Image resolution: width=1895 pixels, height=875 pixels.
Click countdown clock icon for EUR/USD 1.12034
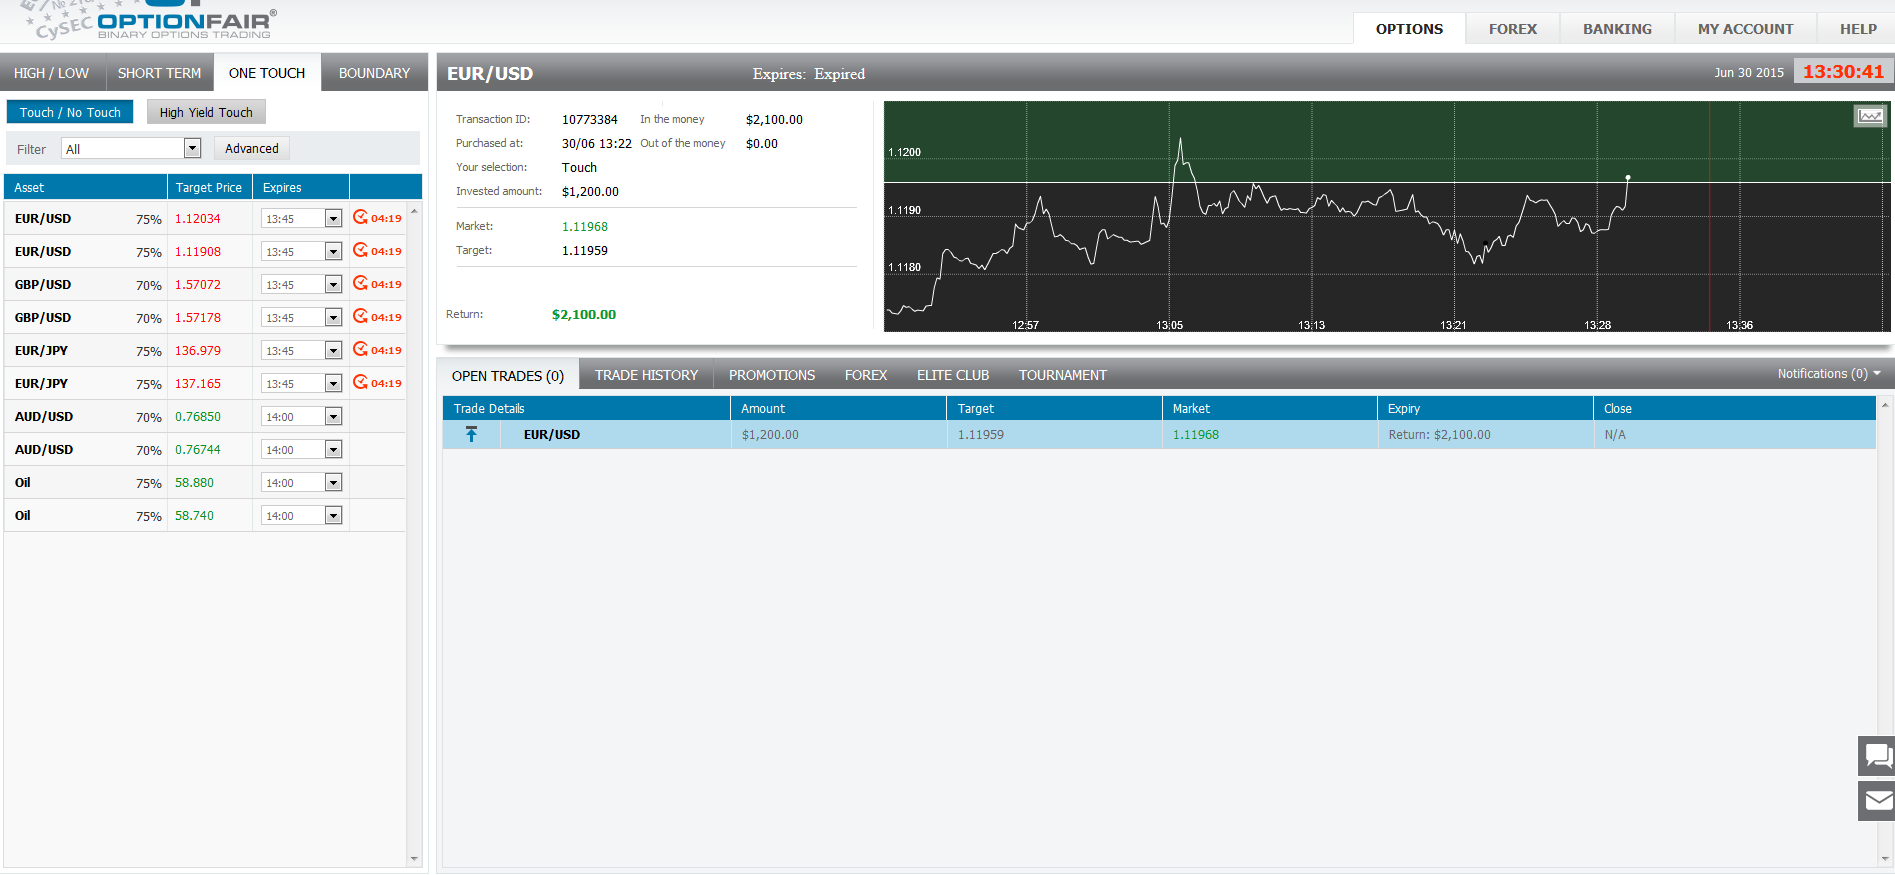360,217
